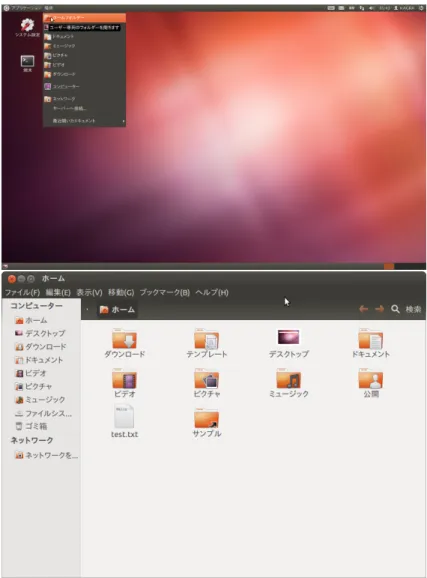
Task: Open the mail indicator in top panel
Action: click(x=341, y=8)
